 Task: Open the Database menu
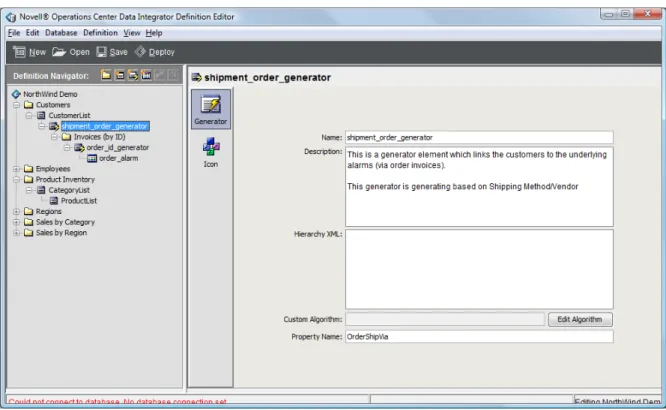point(61,33)
